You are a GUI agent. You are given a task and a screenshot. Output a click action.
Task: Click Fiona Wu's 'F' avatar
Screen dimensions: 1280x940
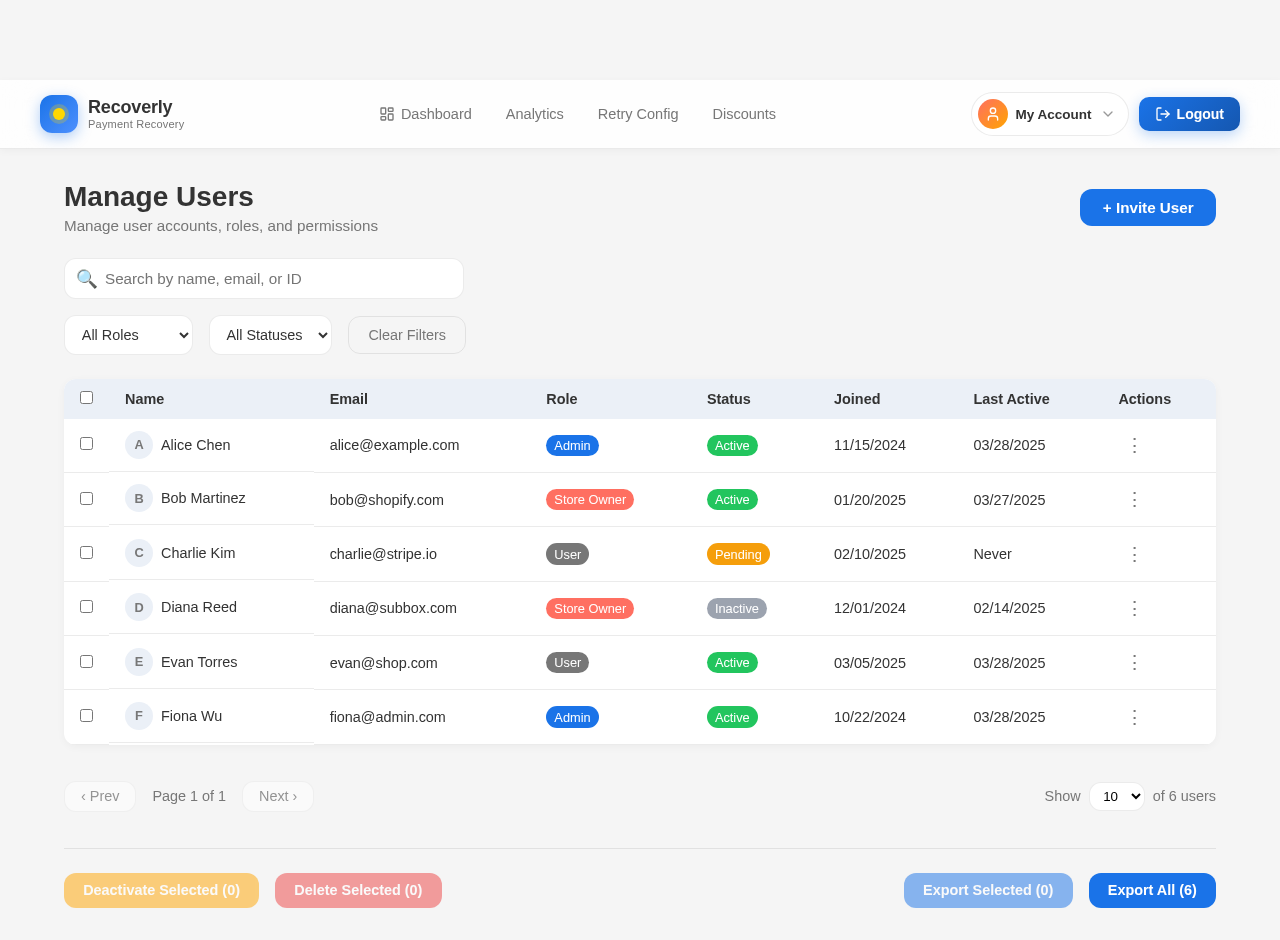(139, 716)
